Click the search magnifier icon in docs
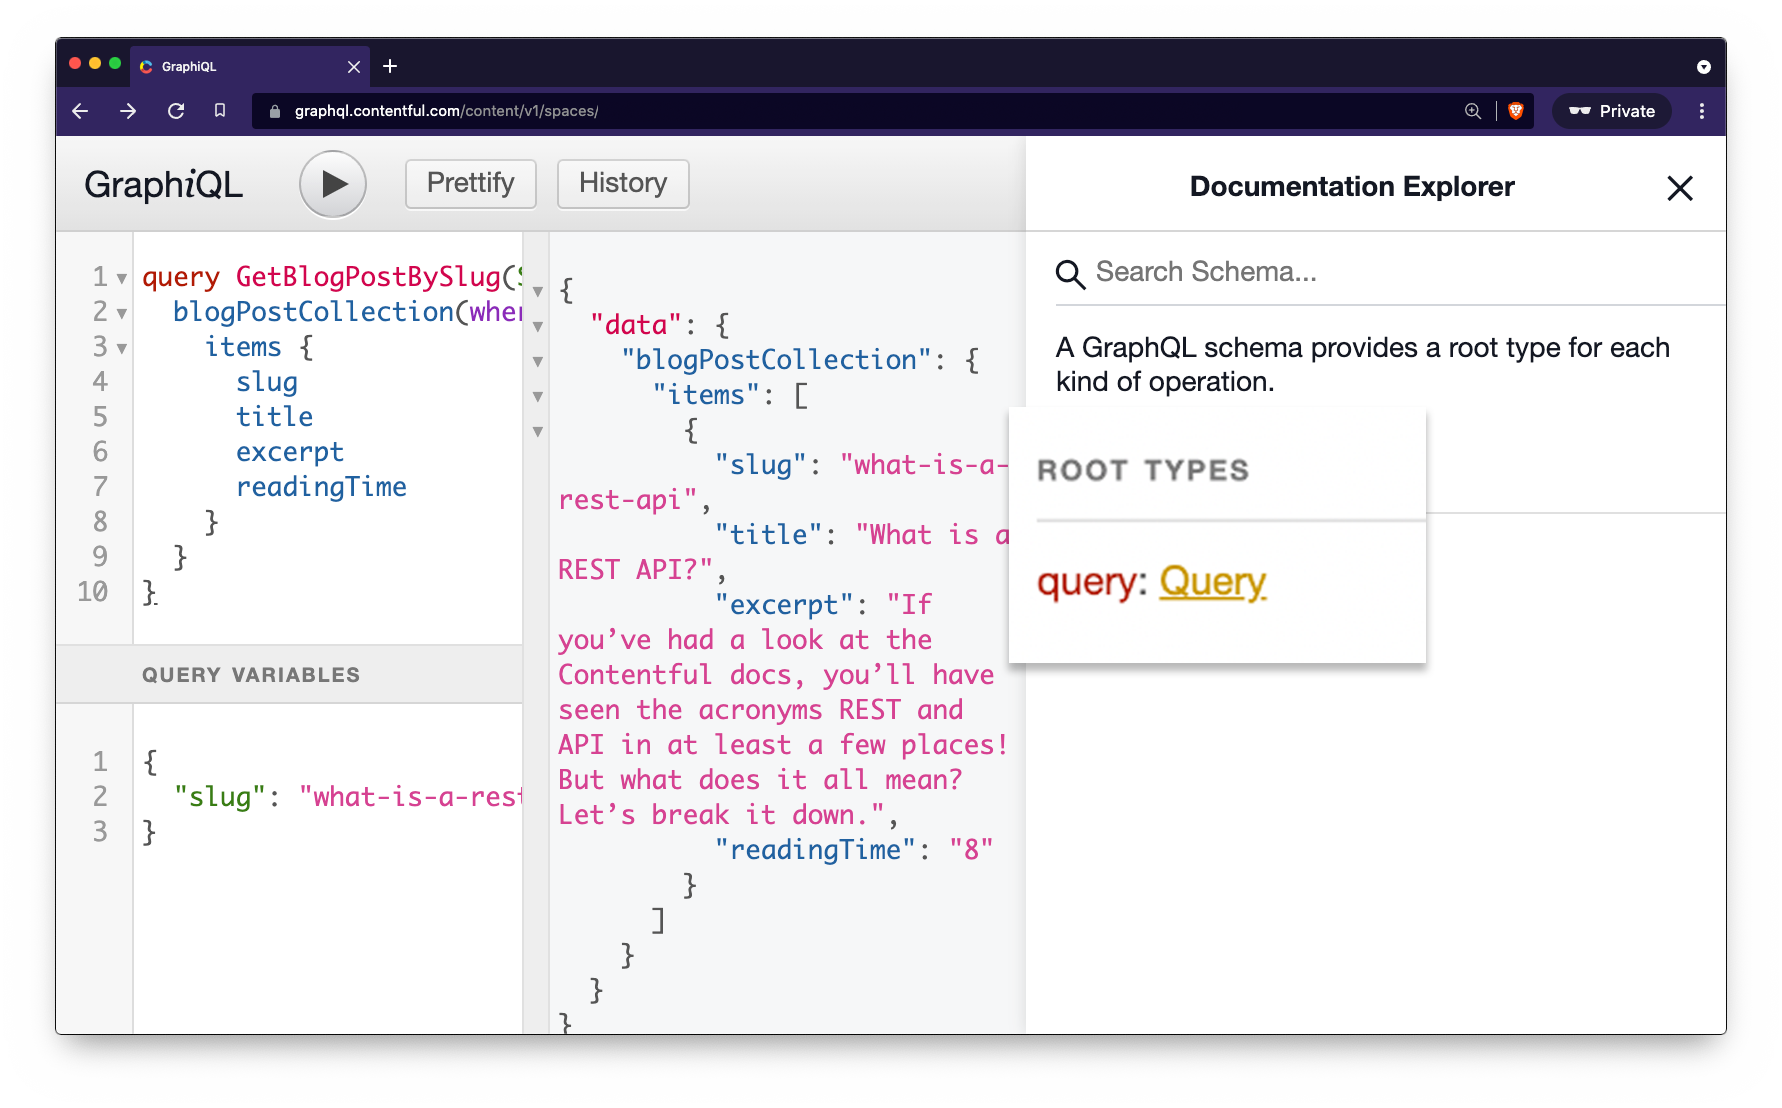Image resolution: width=1782 pixels, height=1108 pixels. (x=1070, y=274)
